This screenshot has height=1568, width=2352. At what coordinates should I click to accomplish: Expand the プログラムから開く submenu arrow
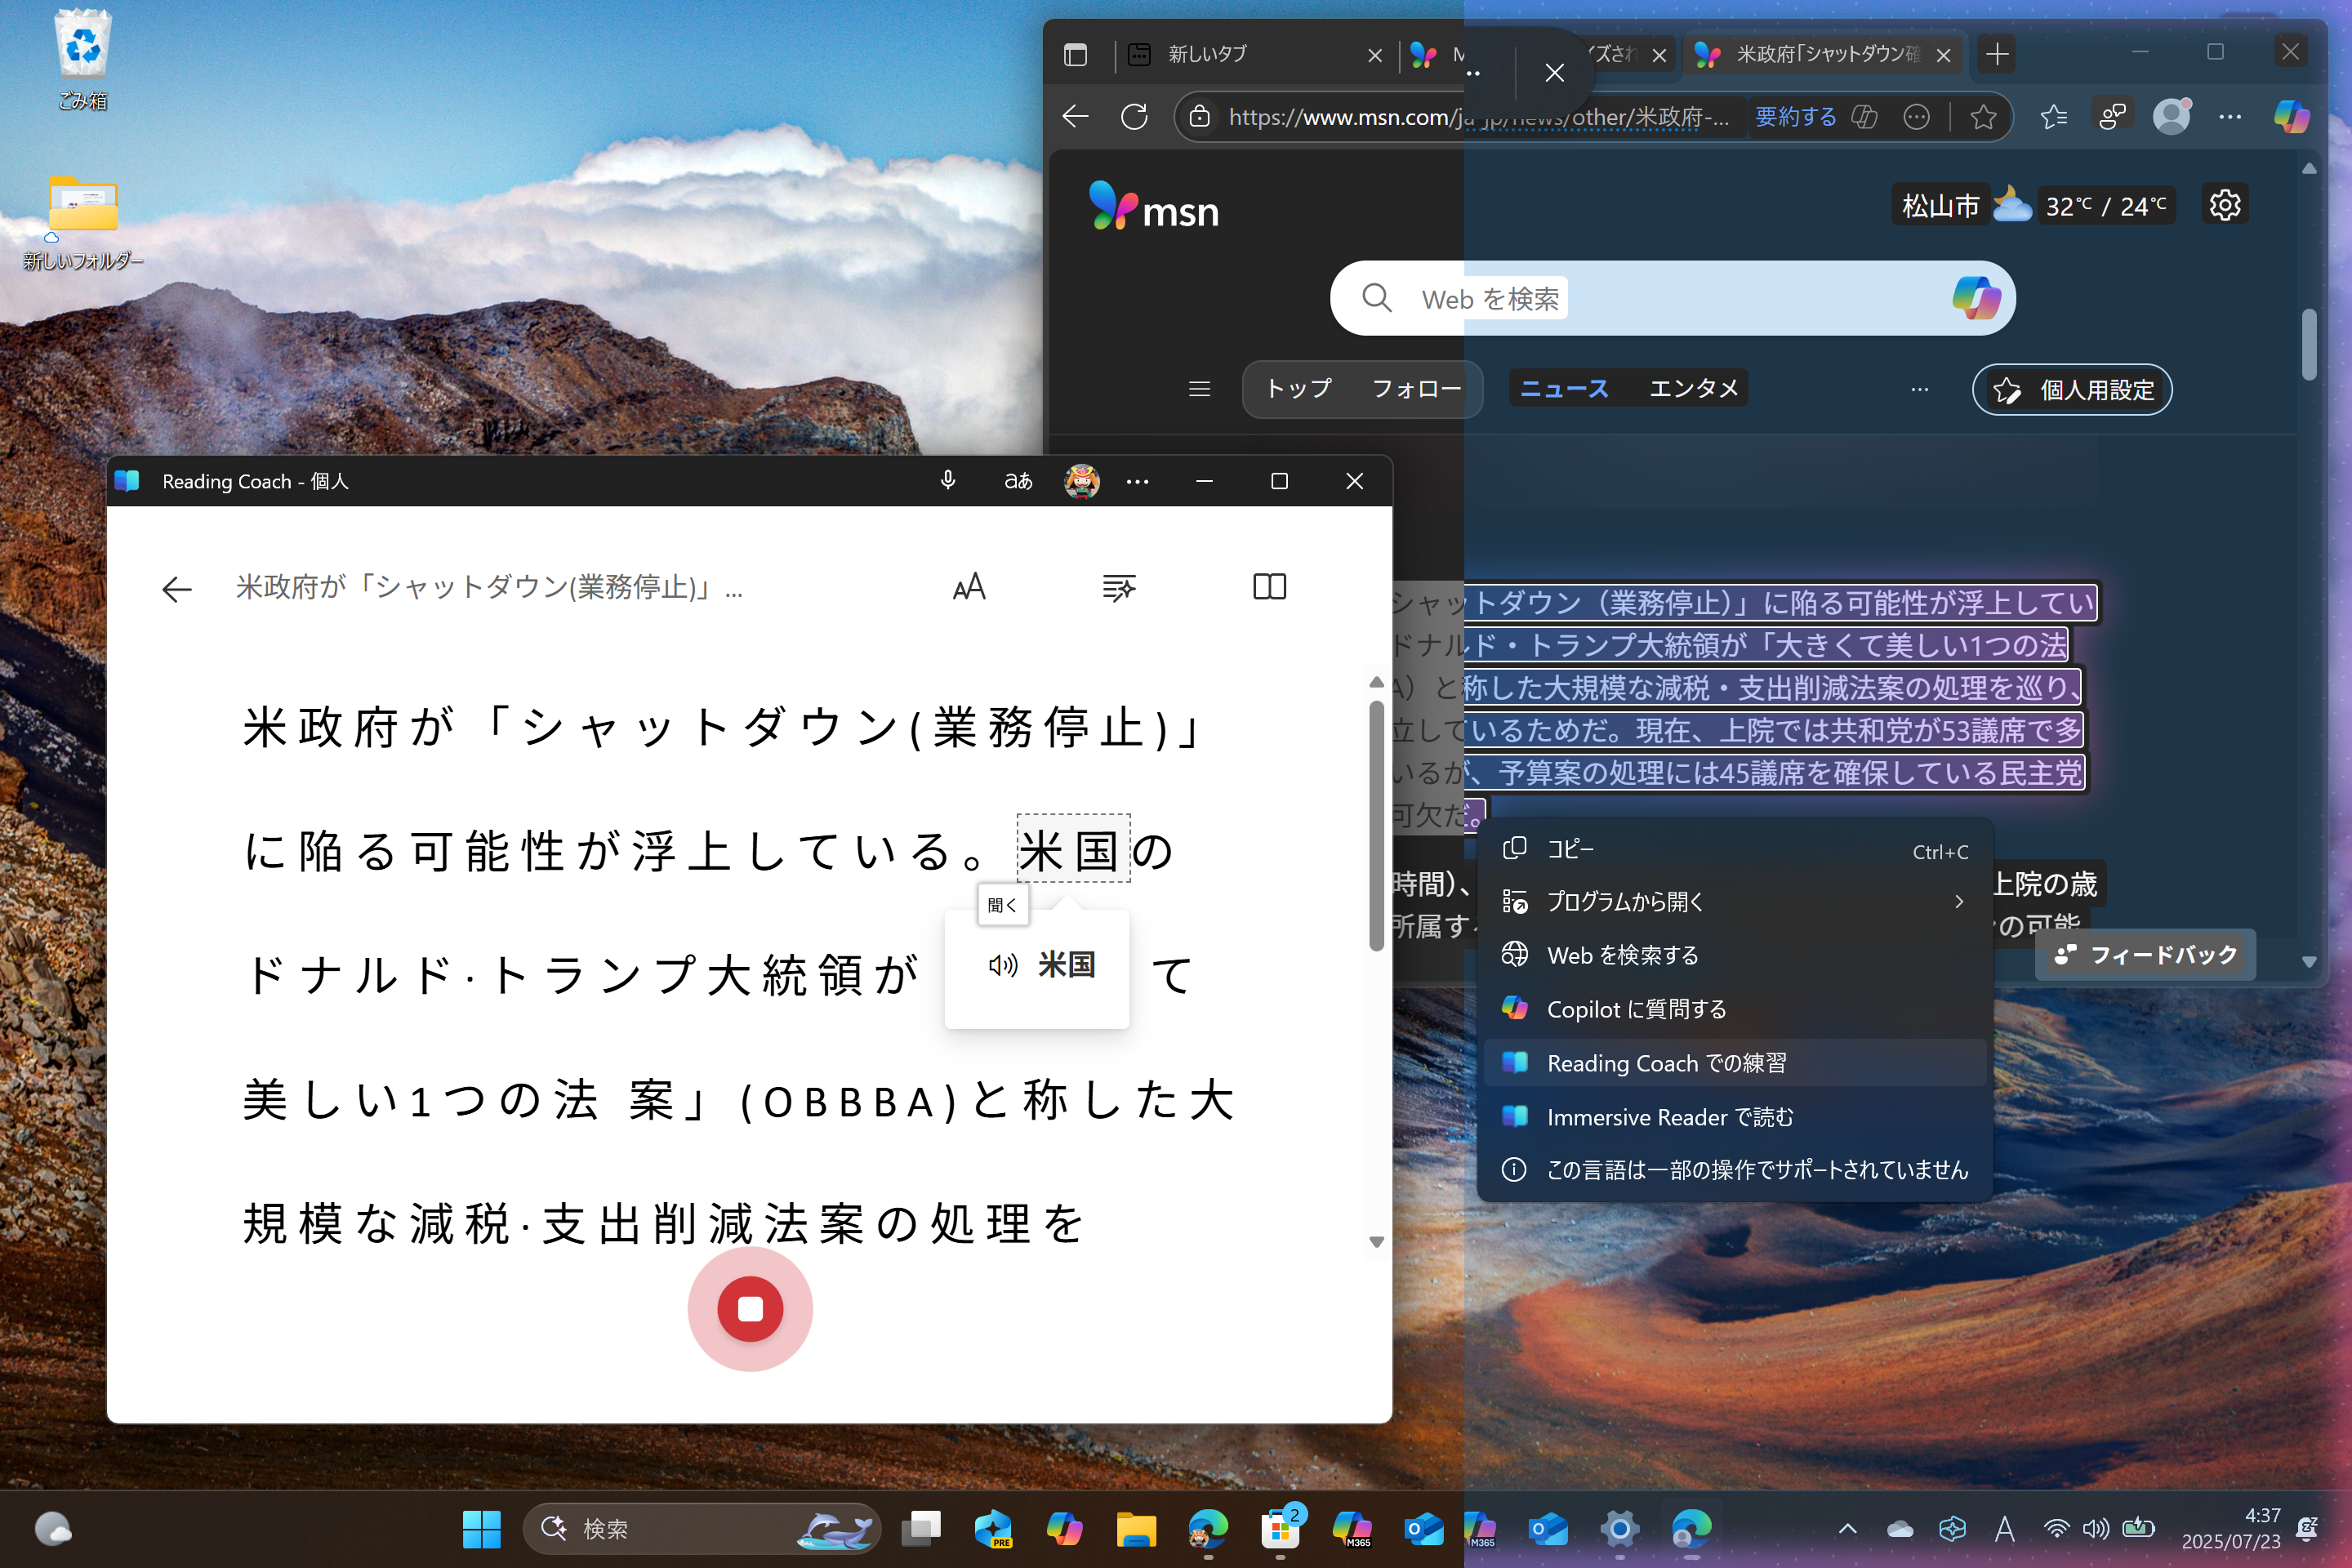tap(1958, 901)
